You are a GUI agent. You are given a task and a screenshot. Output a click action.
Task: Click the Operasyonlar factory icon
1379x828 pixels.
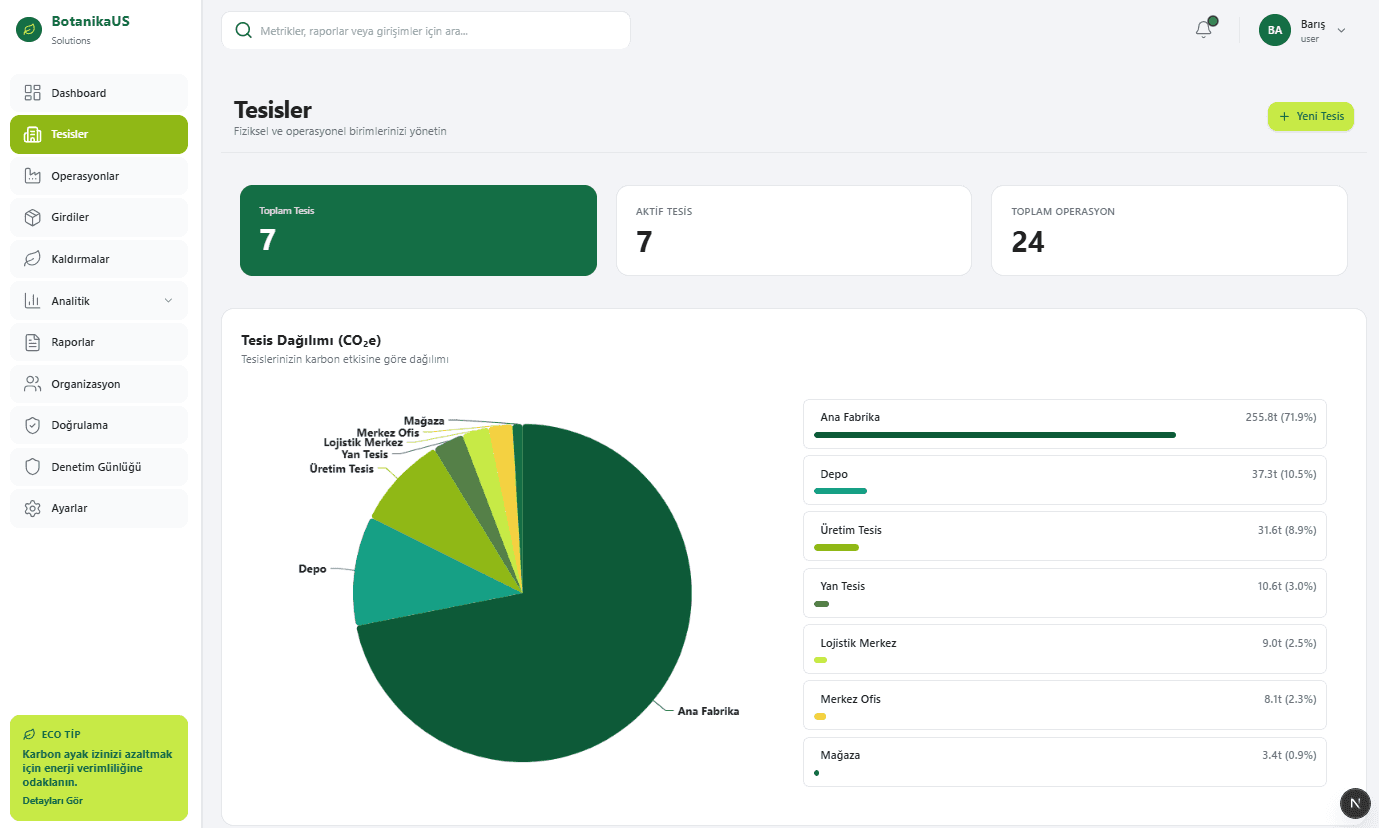[x=32, y=176]
